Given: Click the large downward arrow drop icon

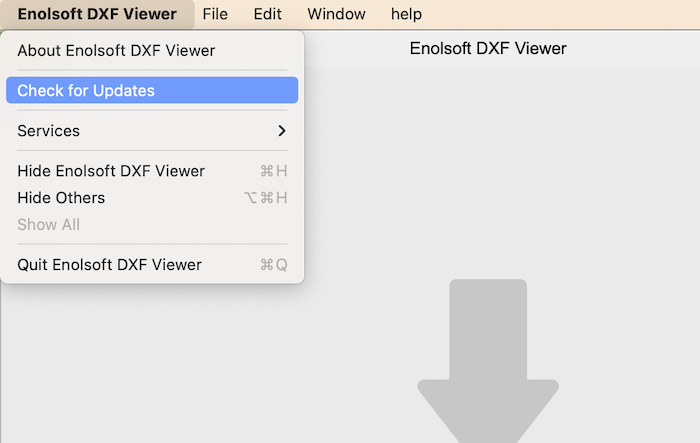Looking at the screenshot, I should [x=487, y=370].
